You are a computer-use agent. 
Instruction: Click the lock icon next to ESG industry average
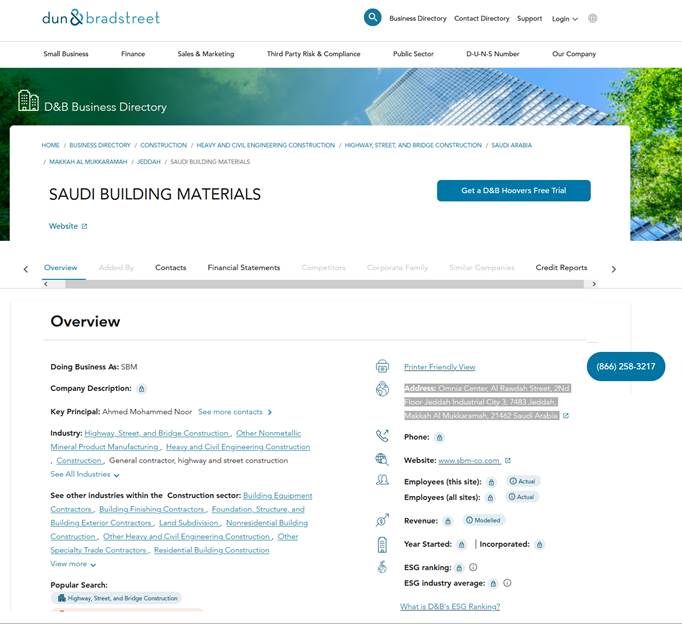[x=493, y=584]
